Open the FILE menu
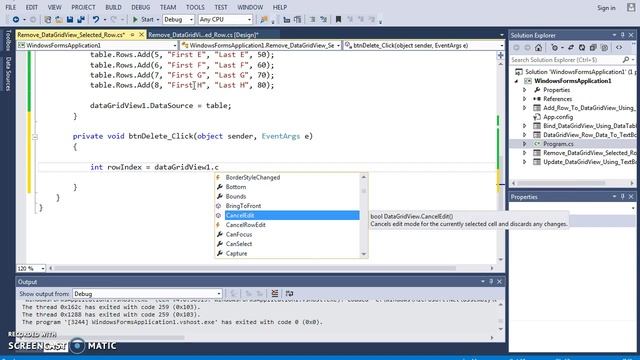Image resolution: width=640 pixels, height=360 pixels. pyautogui.click(x=11, y=7)
